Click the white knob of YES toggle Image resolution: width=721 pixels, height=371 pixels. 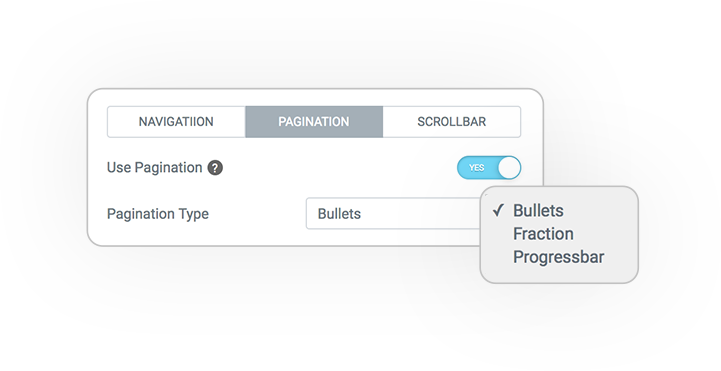click(x=509, y=167)
